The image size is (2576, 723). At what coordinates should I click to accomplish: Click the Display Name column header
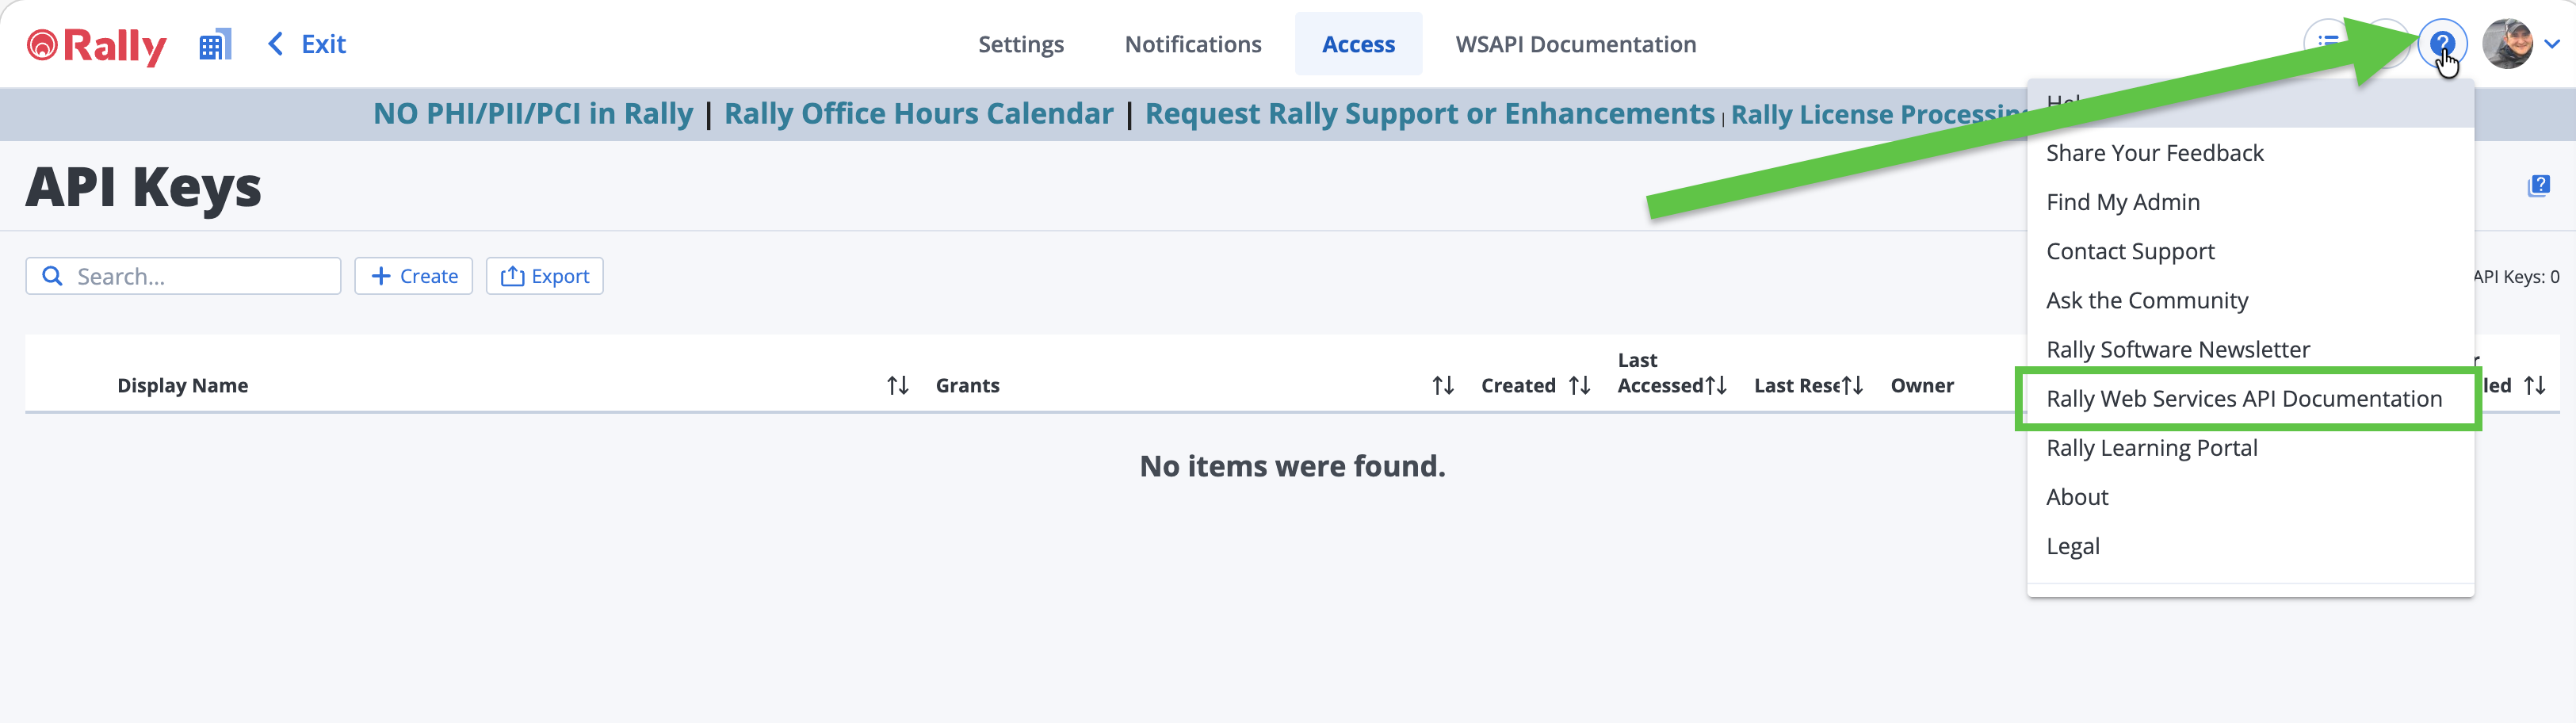coord(182,386)
